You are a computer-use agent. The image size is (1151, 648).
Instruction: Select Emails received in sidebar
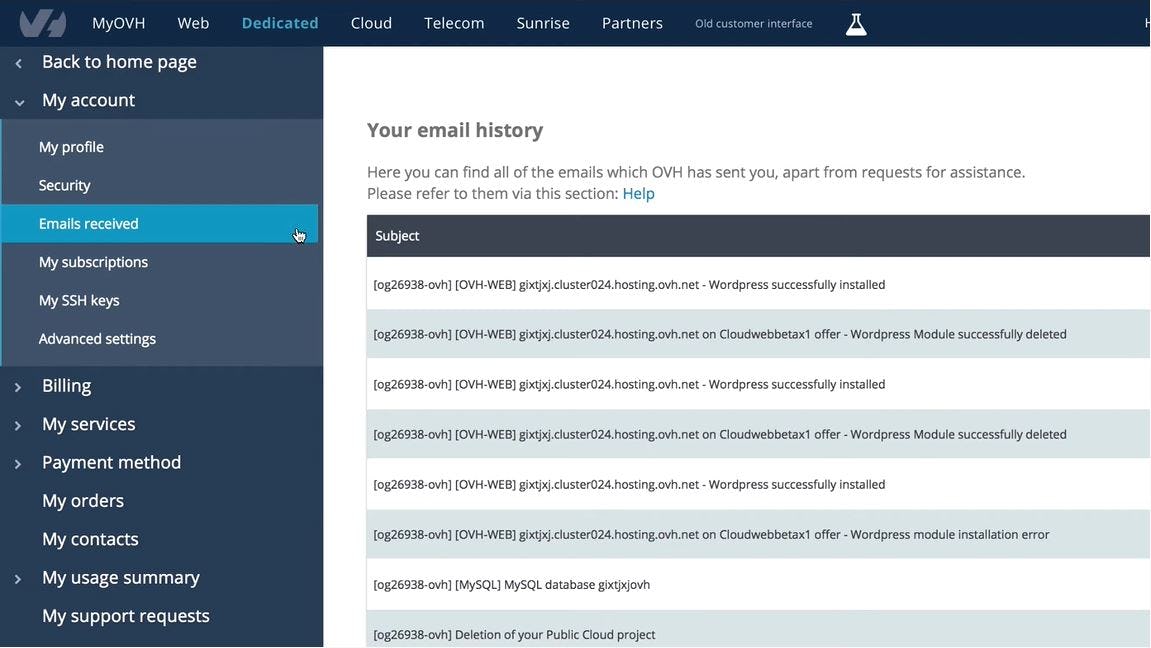click(160, 224)
